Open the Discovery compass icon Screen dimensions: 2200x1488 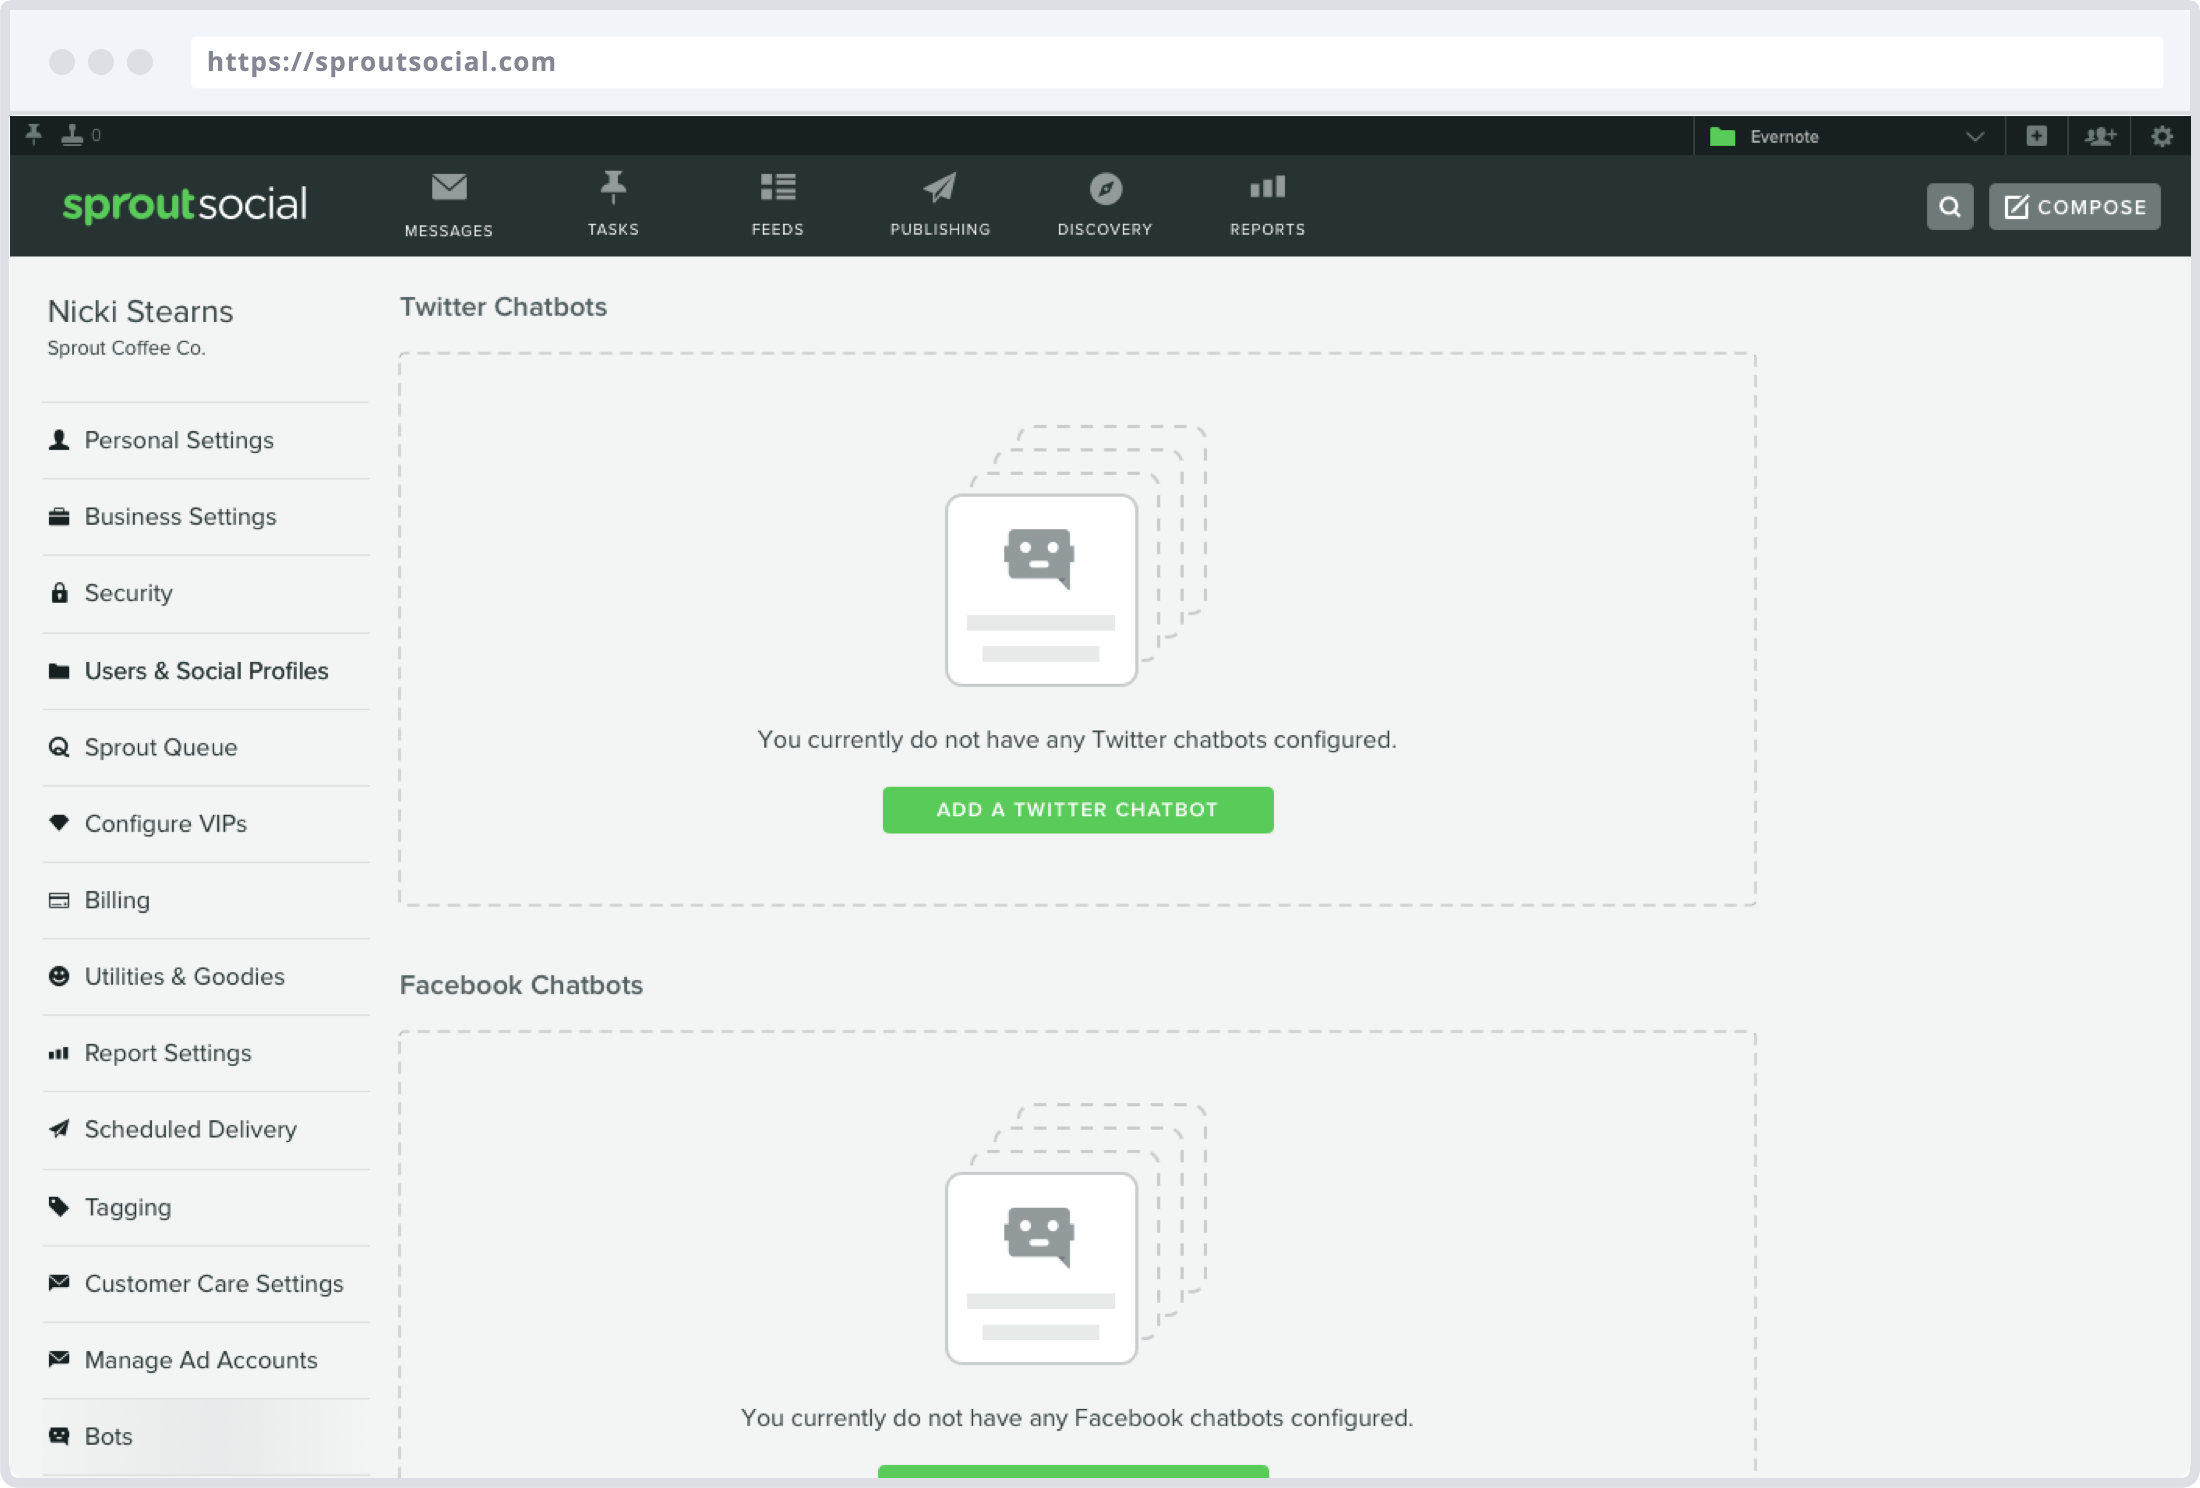pyautogui.click(x=1105, y=188)
